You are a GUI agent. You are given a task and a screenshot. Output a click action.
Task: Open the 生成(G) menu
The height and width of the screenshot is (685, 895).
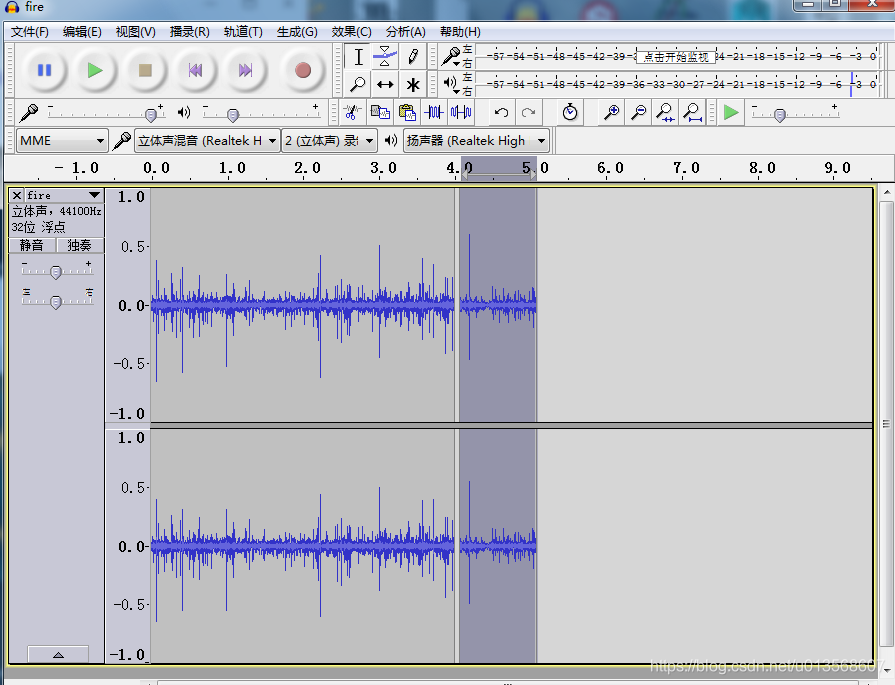(x=297, y=32)
